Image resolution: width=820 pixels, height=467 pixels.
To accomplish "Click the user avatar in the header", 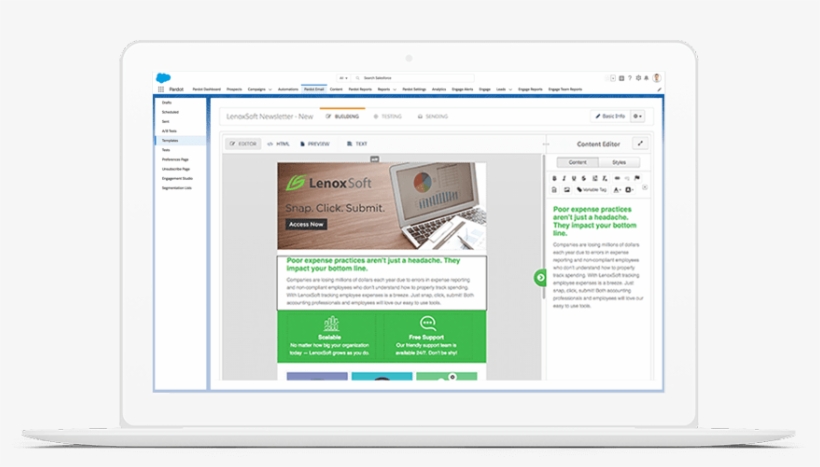I will (657, 78).
